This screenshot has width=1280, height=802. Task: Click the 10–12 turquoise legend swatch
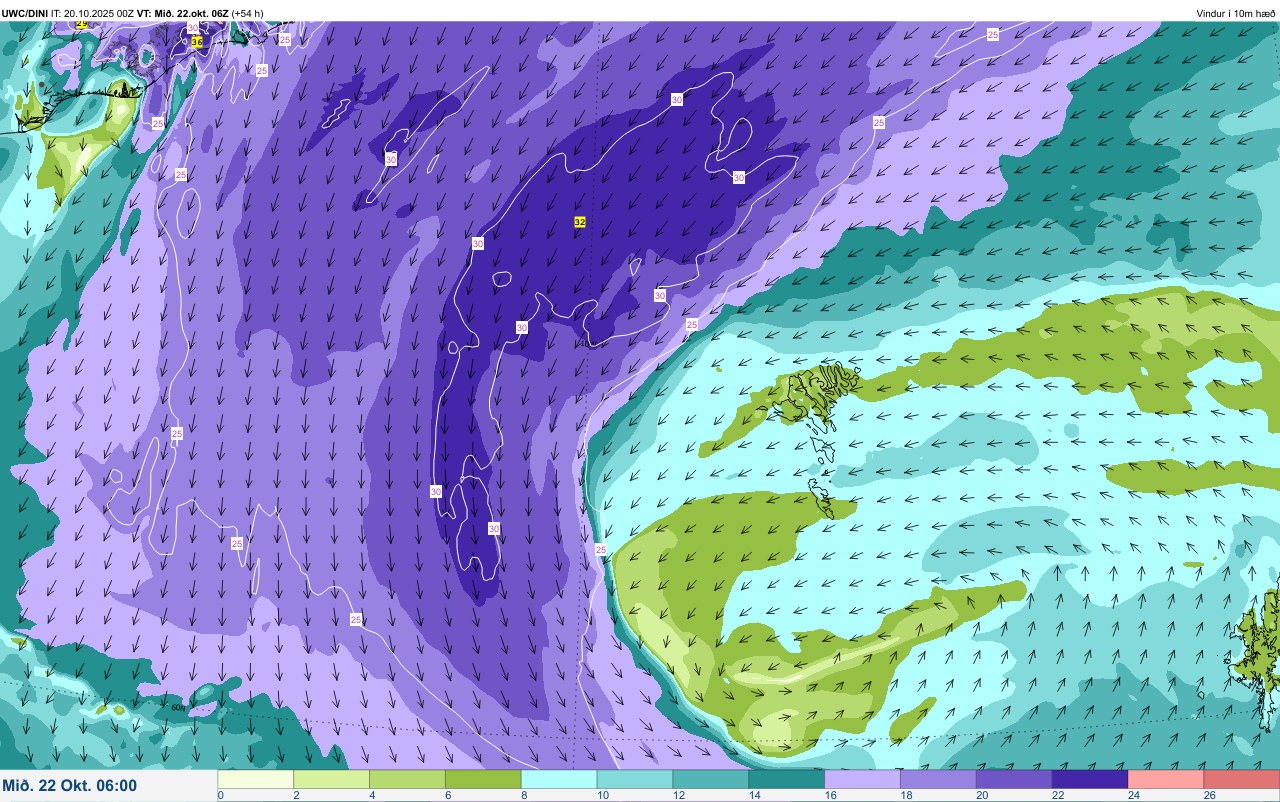click(x=635, y=779)
